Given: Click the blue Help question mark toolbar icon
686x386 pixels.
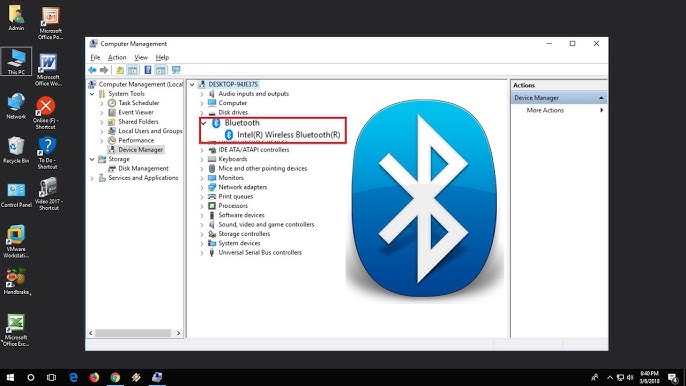Looking at the screenshot, I should (148, 70).
